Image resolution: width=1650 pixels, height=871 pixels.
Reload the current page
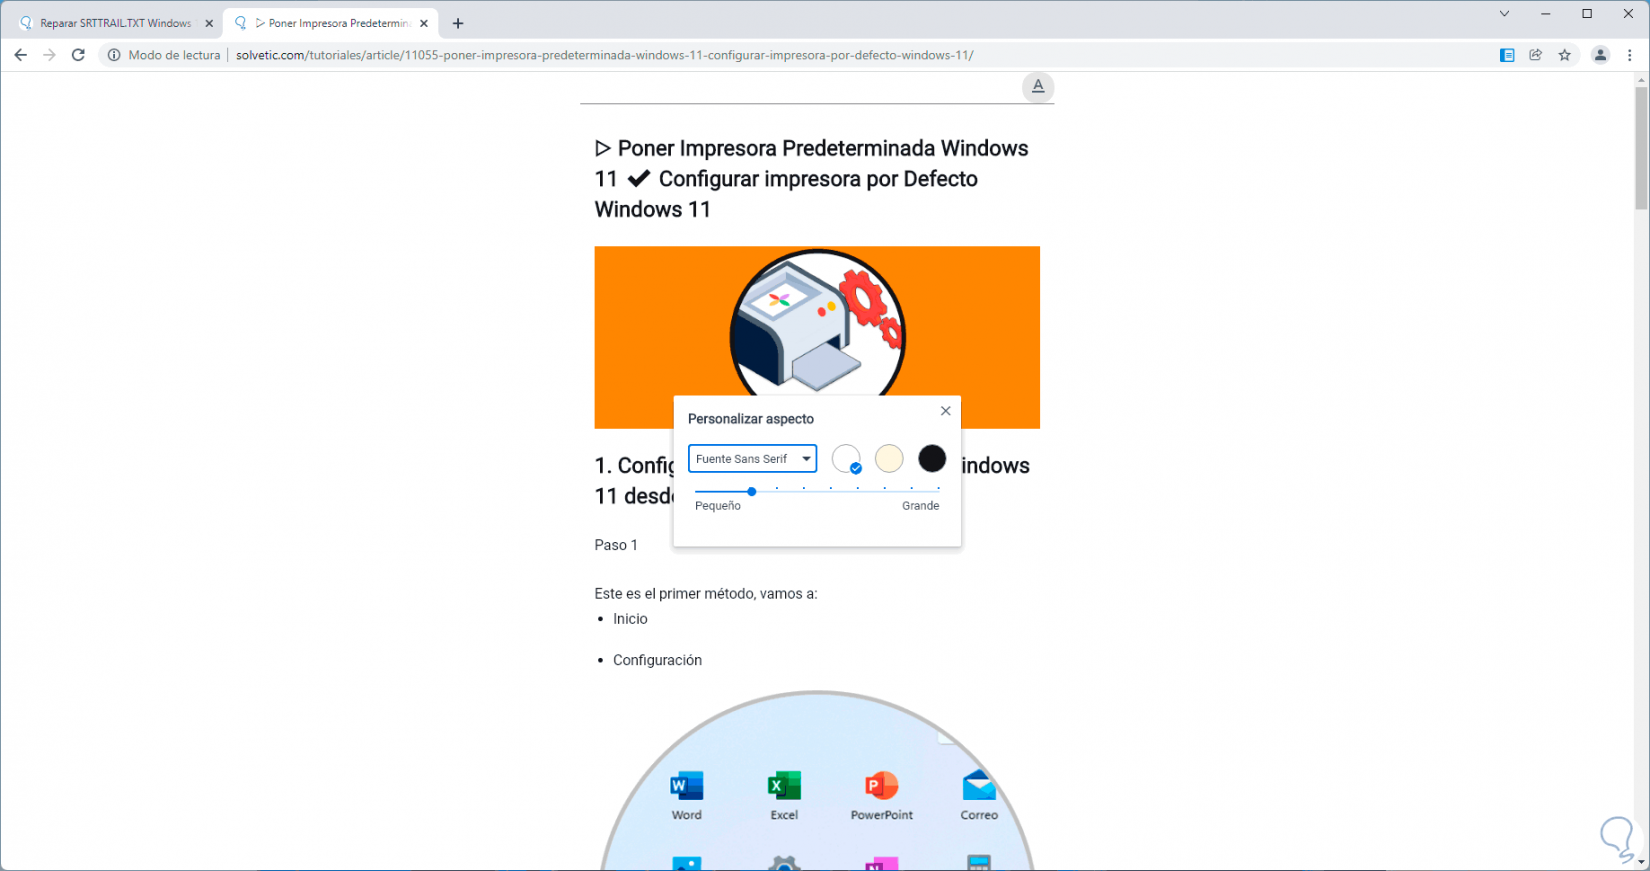(x=78, y=55)
